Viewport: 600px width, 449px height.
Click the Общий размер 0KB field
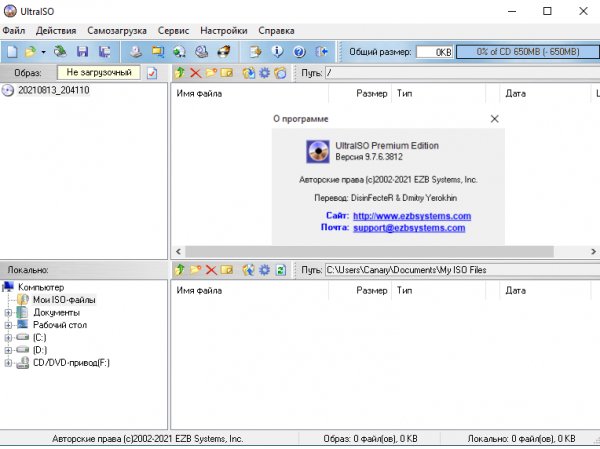coord(434,52)
